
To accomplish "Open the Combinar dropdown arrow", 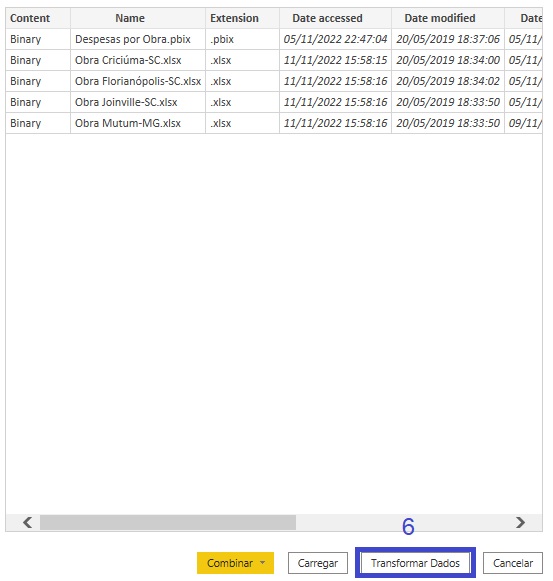I will coord(262,563).
